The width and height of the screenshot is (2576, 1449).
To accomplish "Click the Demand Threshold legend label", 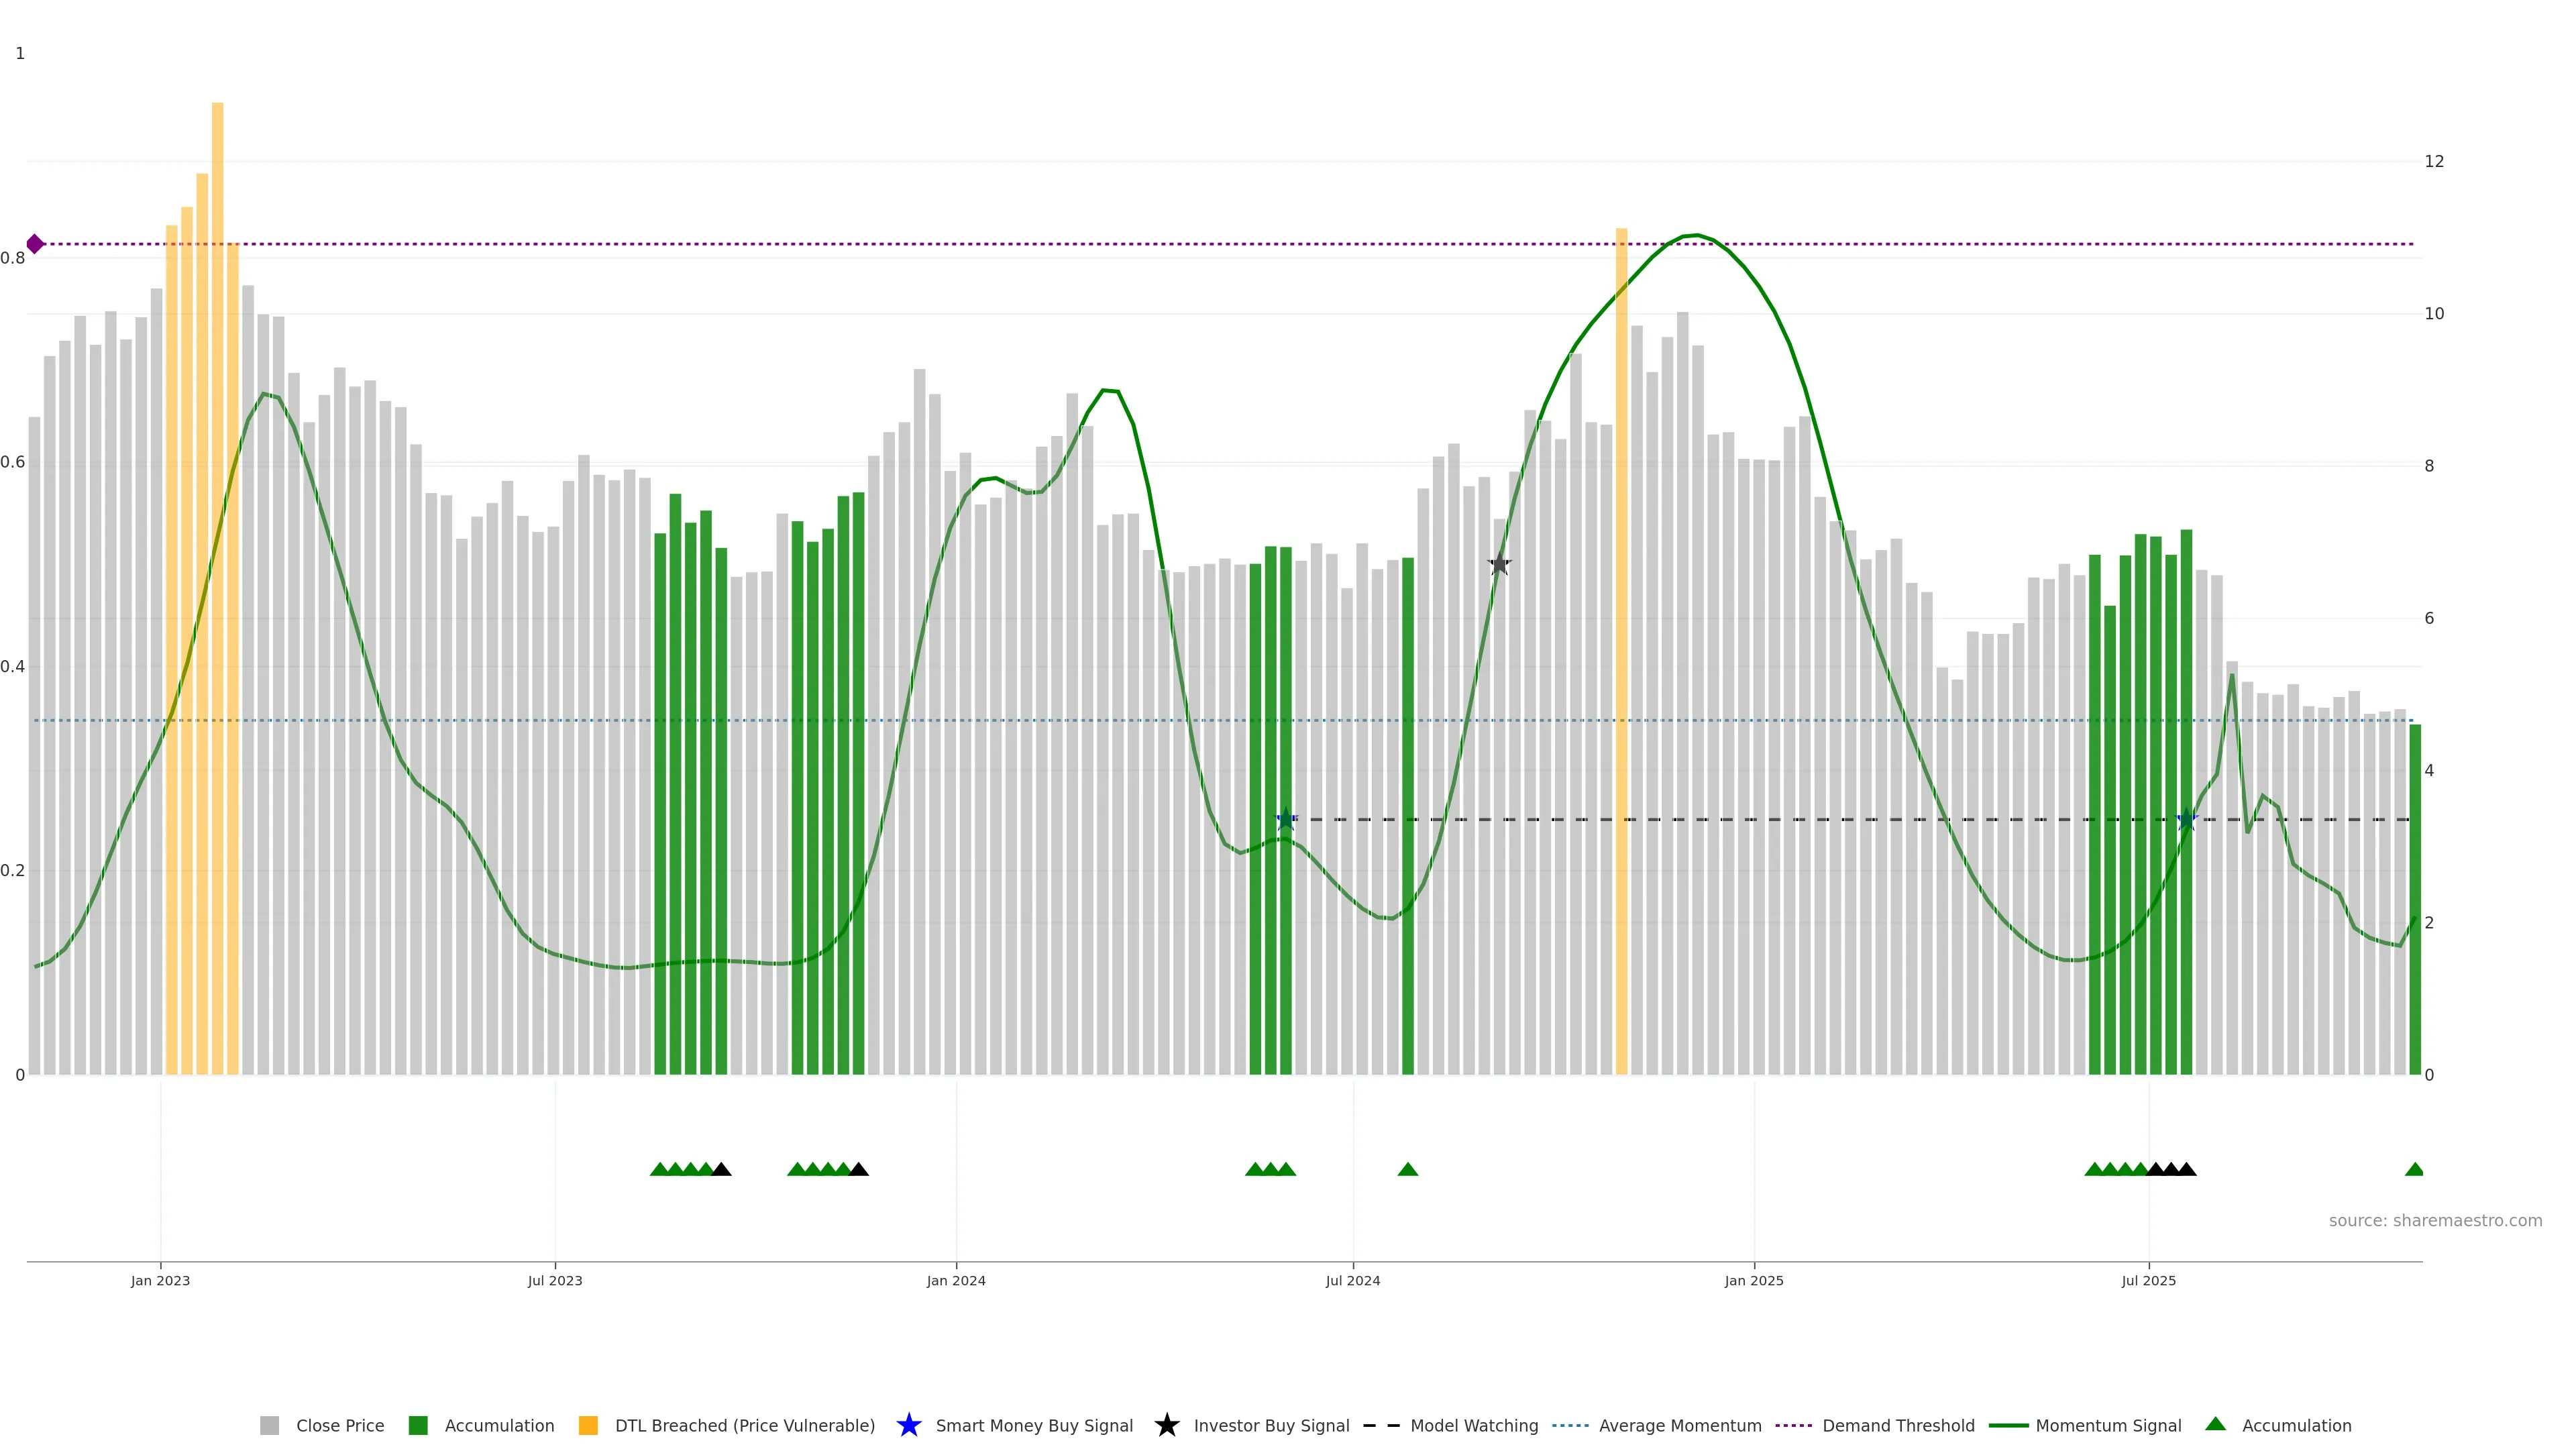I will (1898, 1426).
